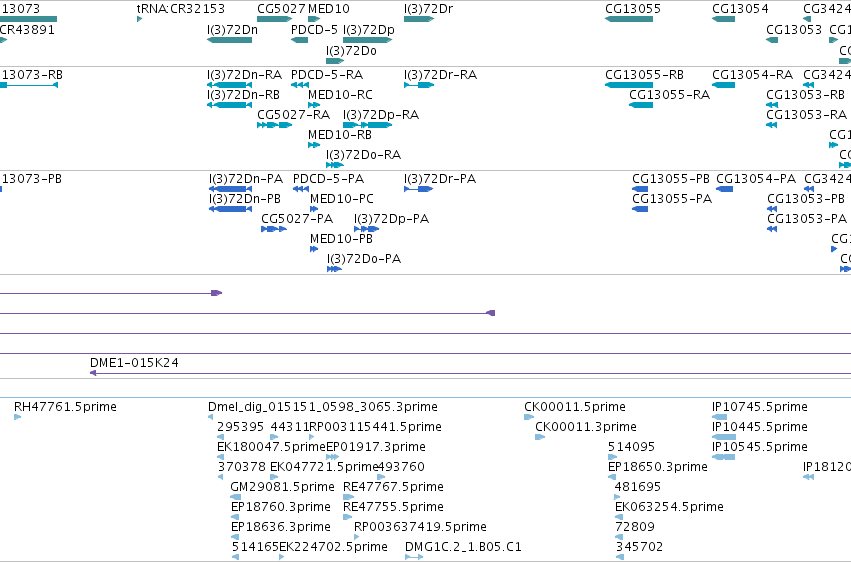Click protein CG13055-PB

[671, 179]
